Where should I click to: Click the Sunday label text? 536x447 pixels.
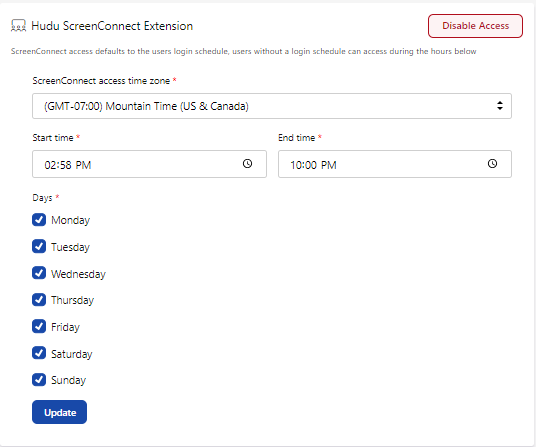click(x=68, y=380)
